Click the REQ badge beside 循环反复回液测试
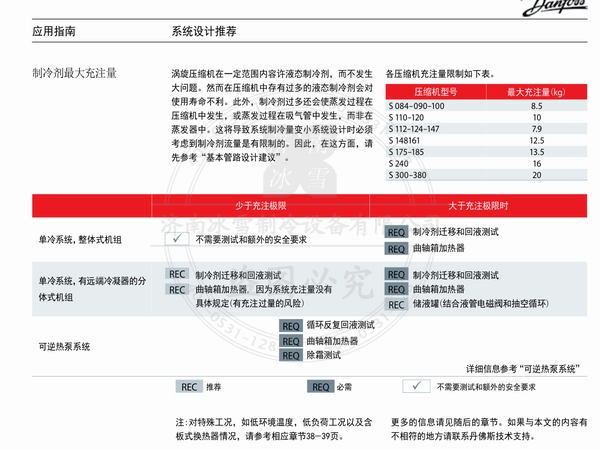The height and width of the screenshot is (450, 600). [x=290, y=326]
